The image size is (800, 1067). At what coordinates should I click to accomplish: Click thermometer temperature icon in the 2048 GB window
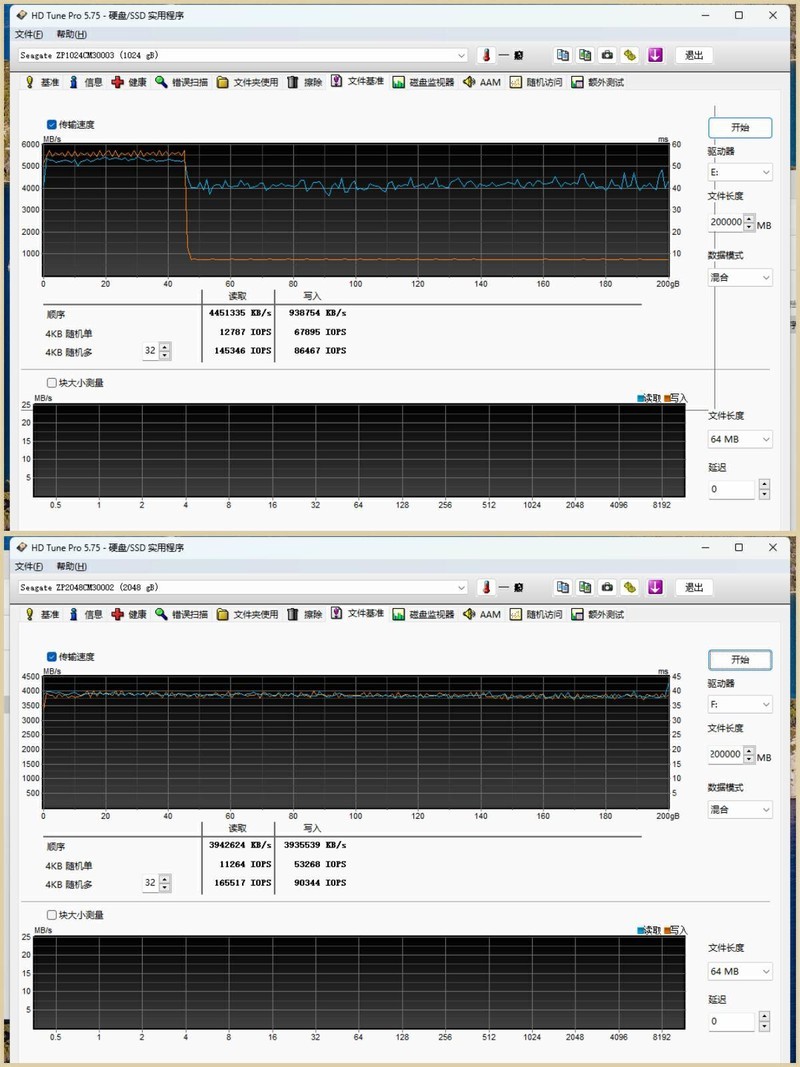click(486, 587)
